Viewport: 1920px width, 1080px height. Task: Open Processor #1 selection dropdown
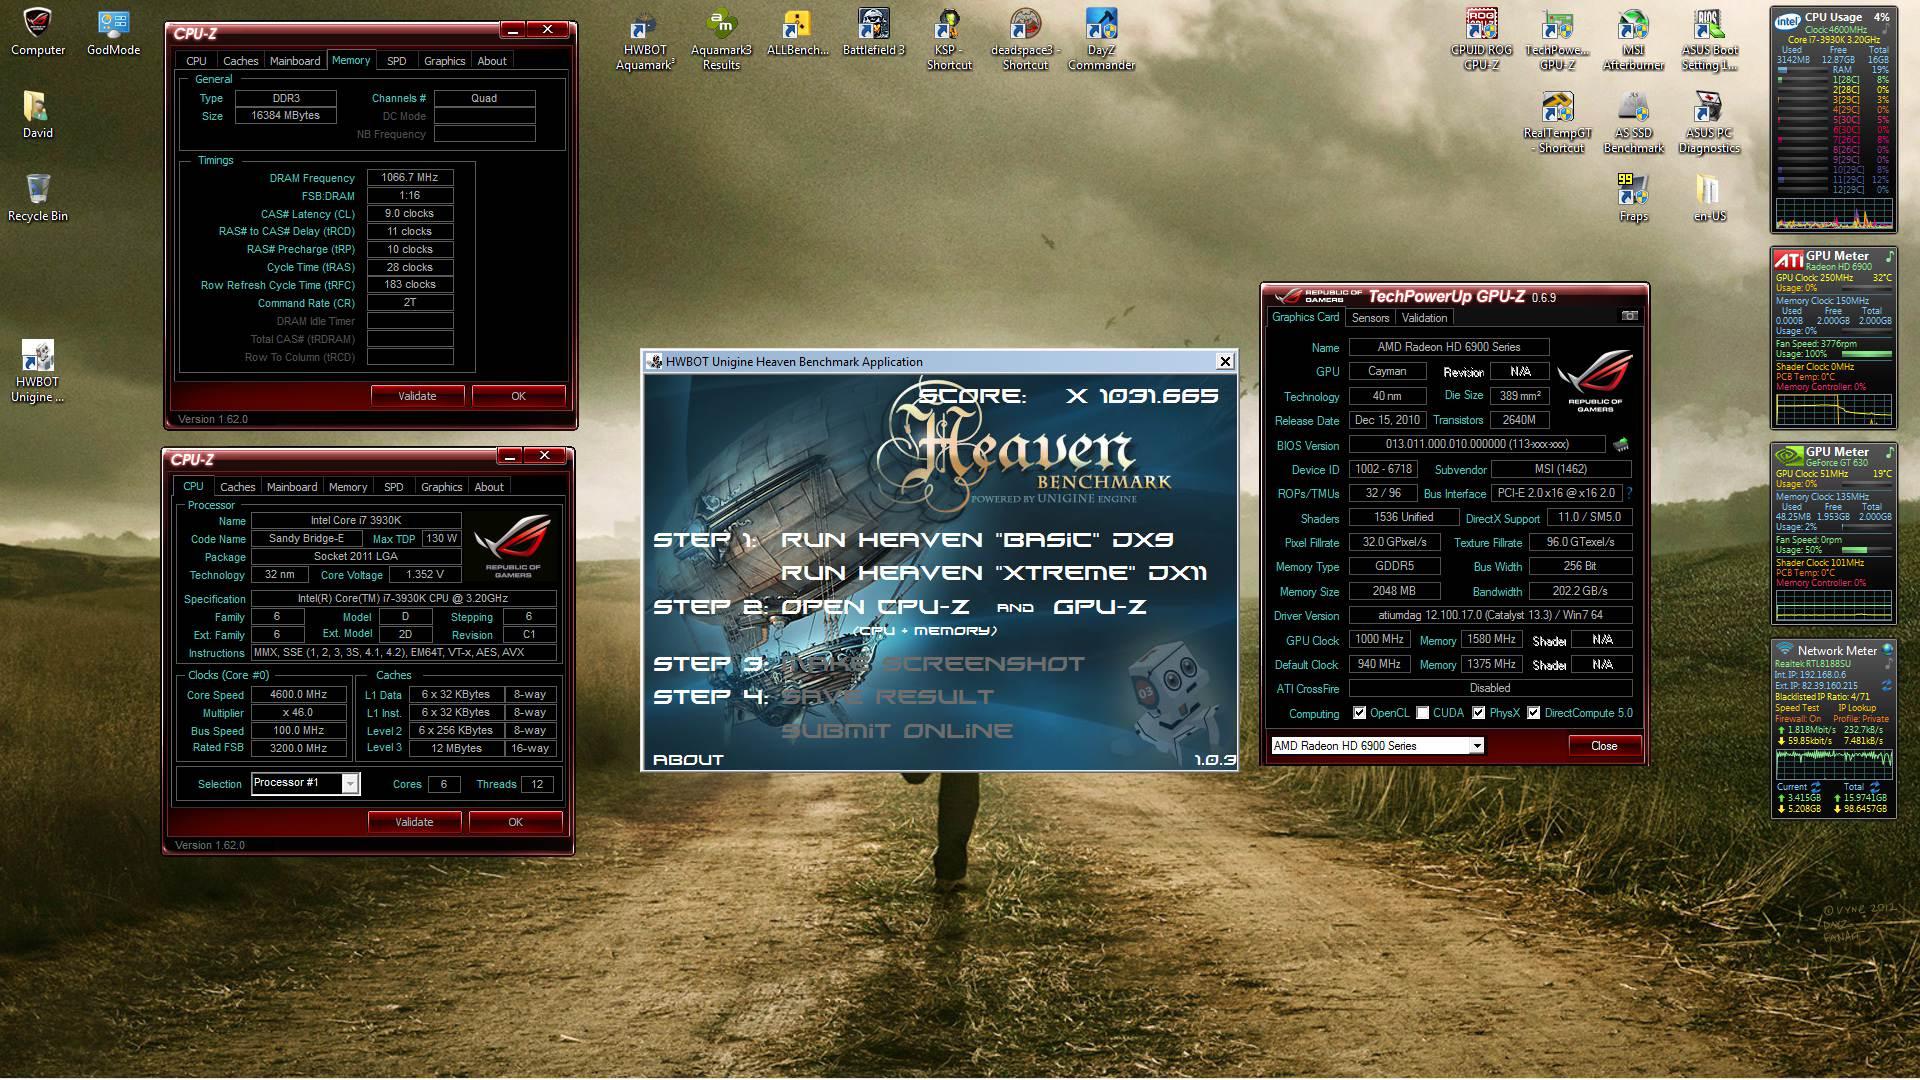click(x=305, y=783)
